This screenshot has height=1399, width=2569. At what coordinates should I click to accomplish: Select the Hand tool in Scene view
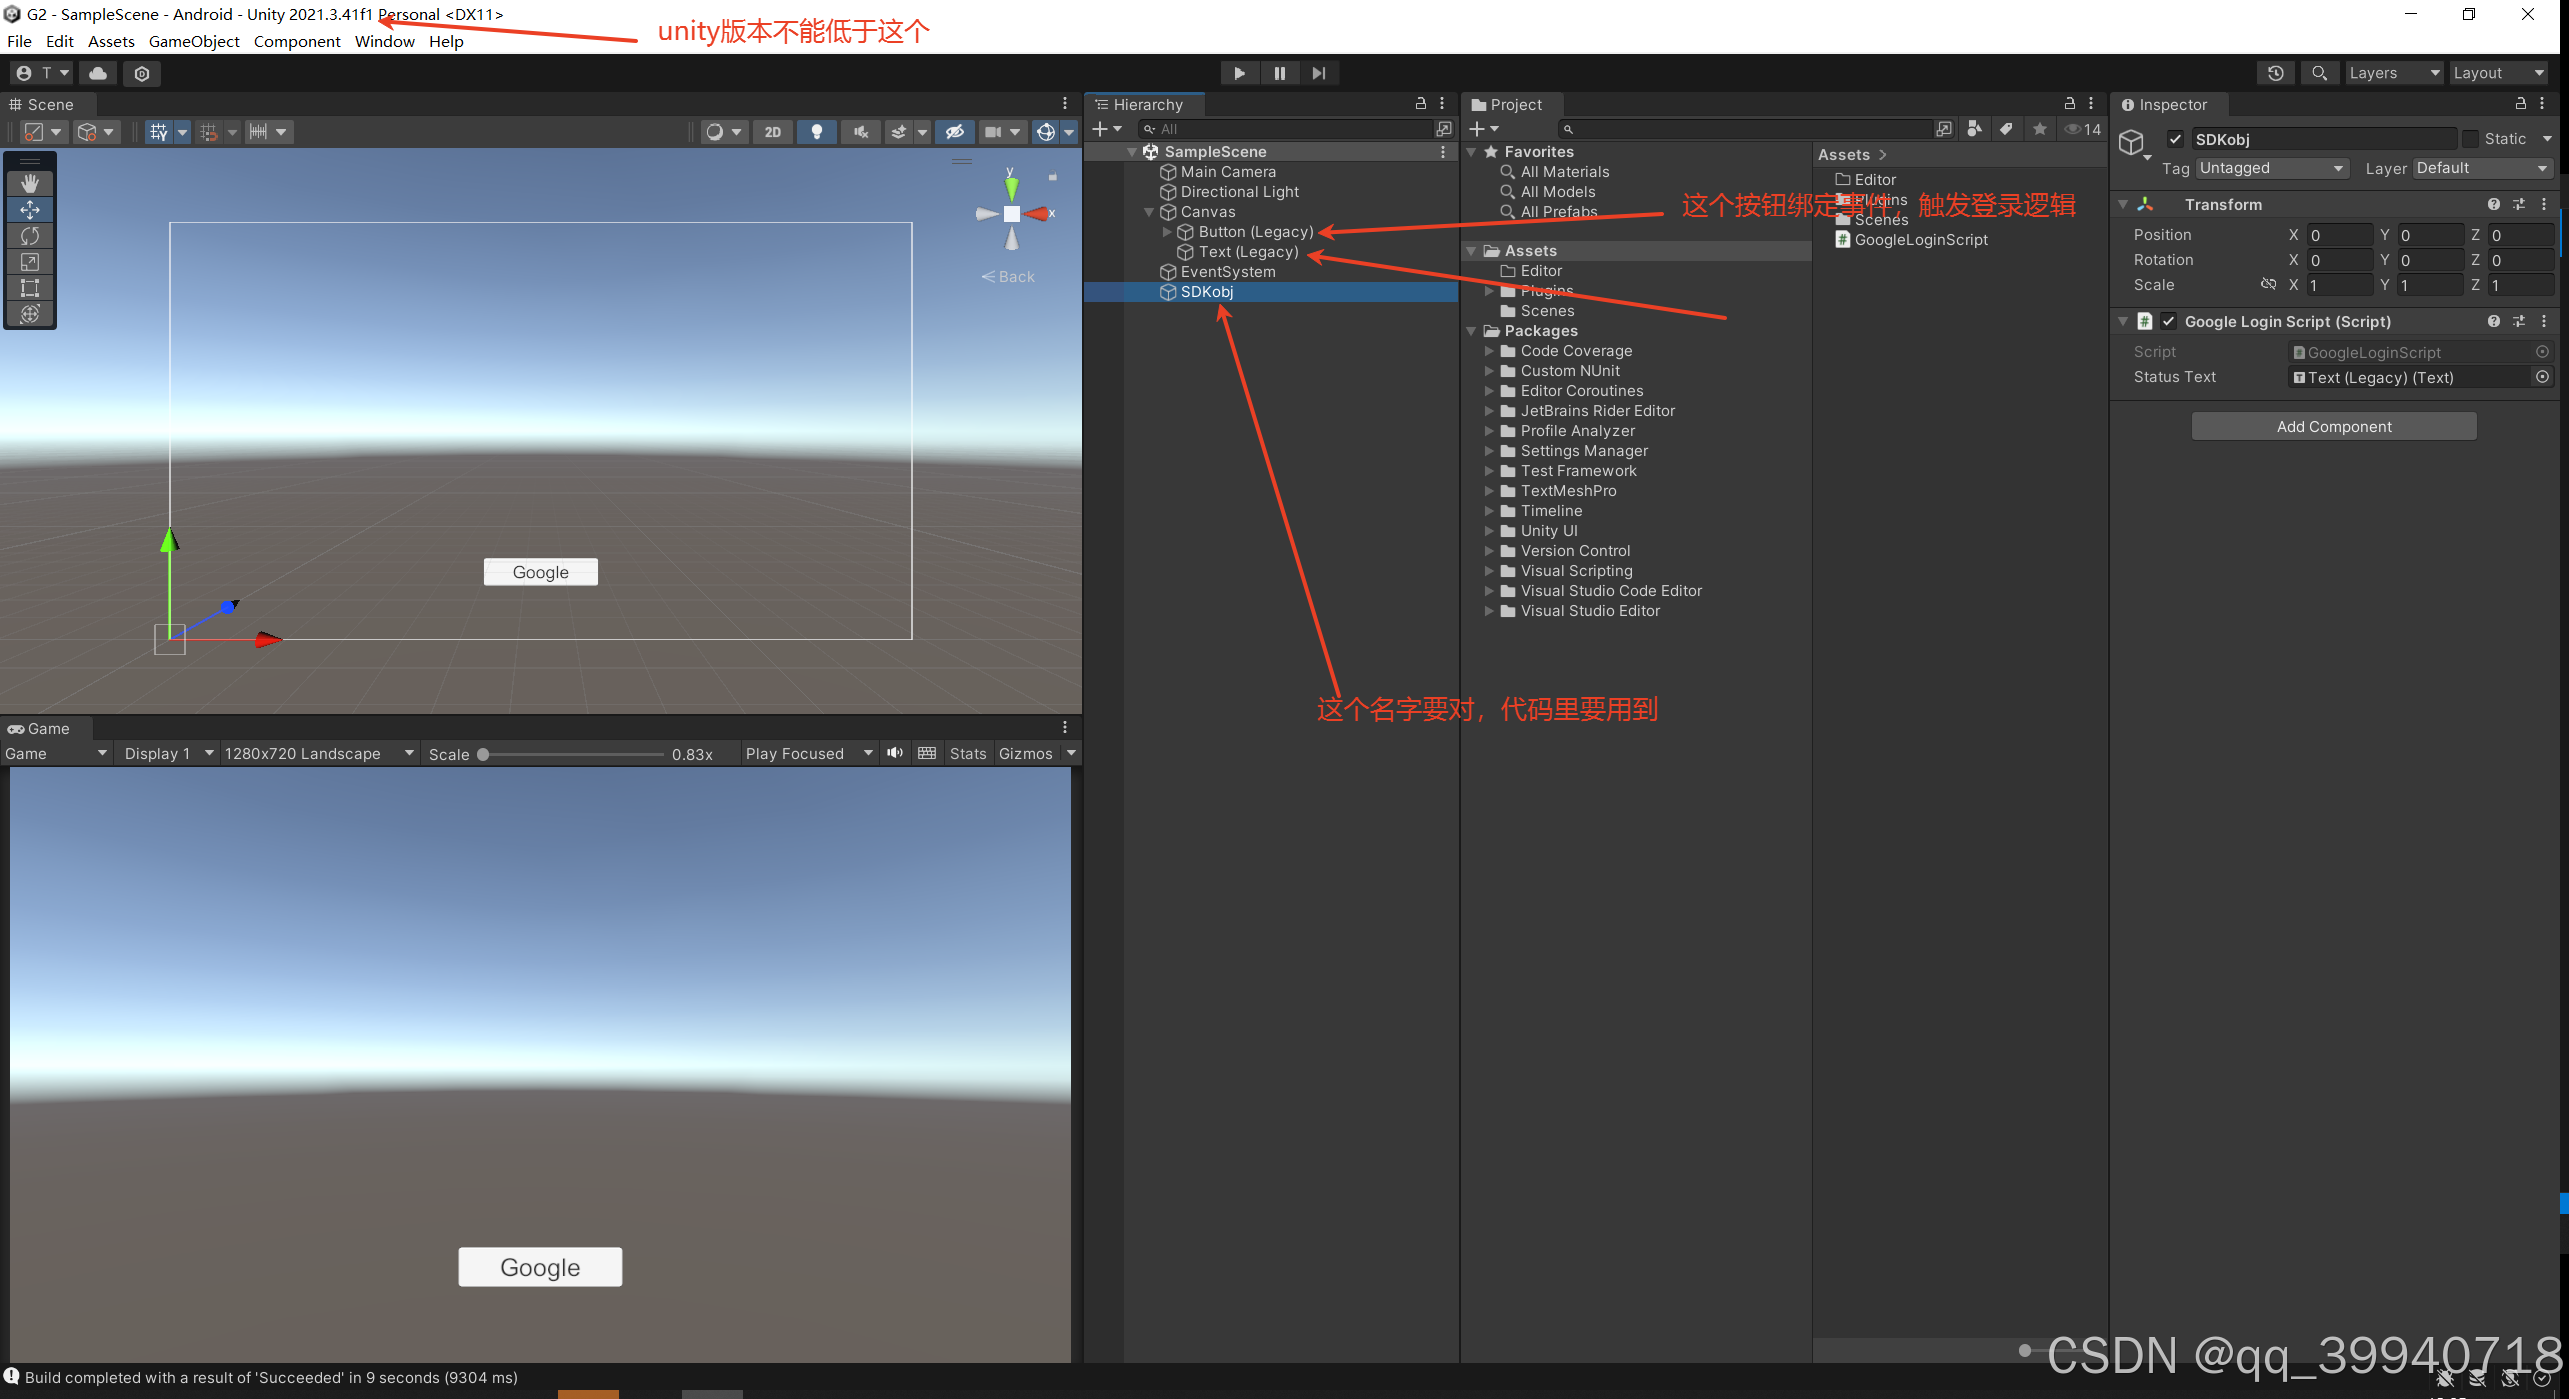tap(30, 183)
